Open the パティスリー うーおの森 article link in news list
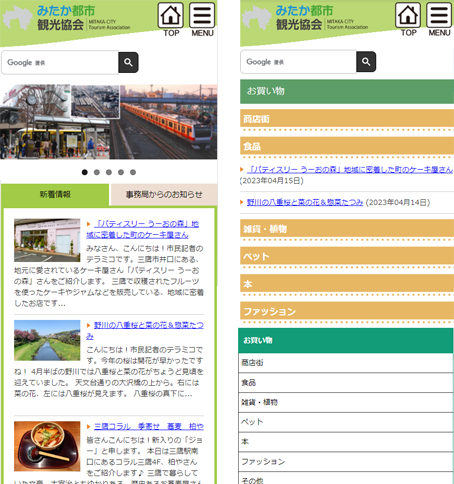454x484 pixels. (x=142, y=229)
